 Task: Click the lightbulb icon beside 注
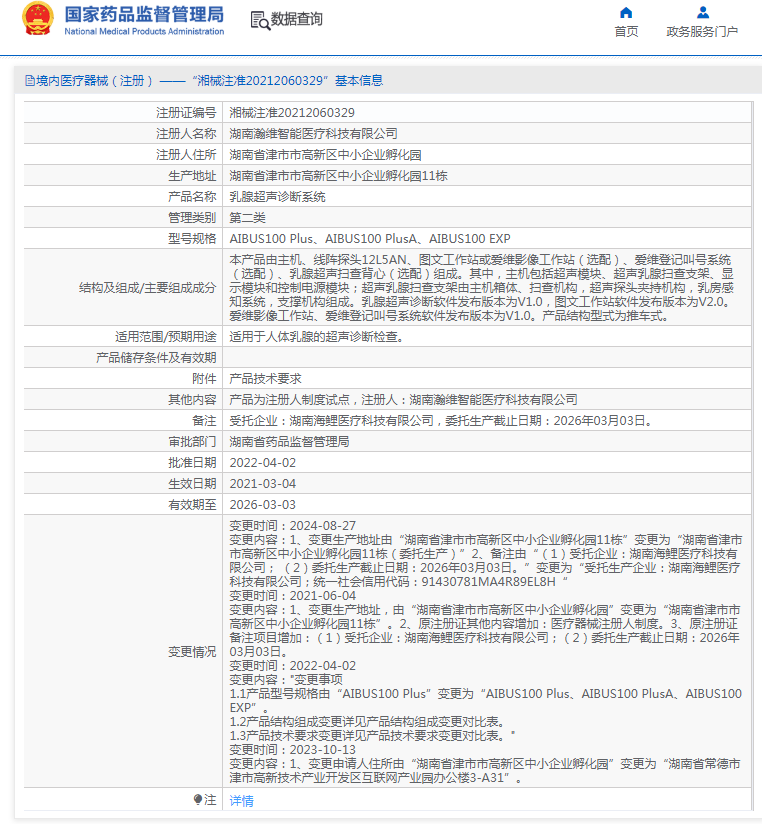(x=198, y=799)
